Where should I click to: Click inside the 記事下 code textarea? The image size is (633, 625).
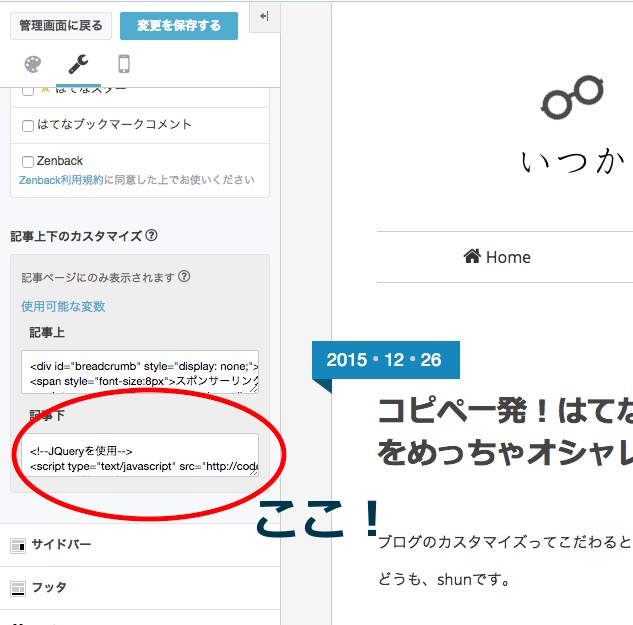point(140,455)
